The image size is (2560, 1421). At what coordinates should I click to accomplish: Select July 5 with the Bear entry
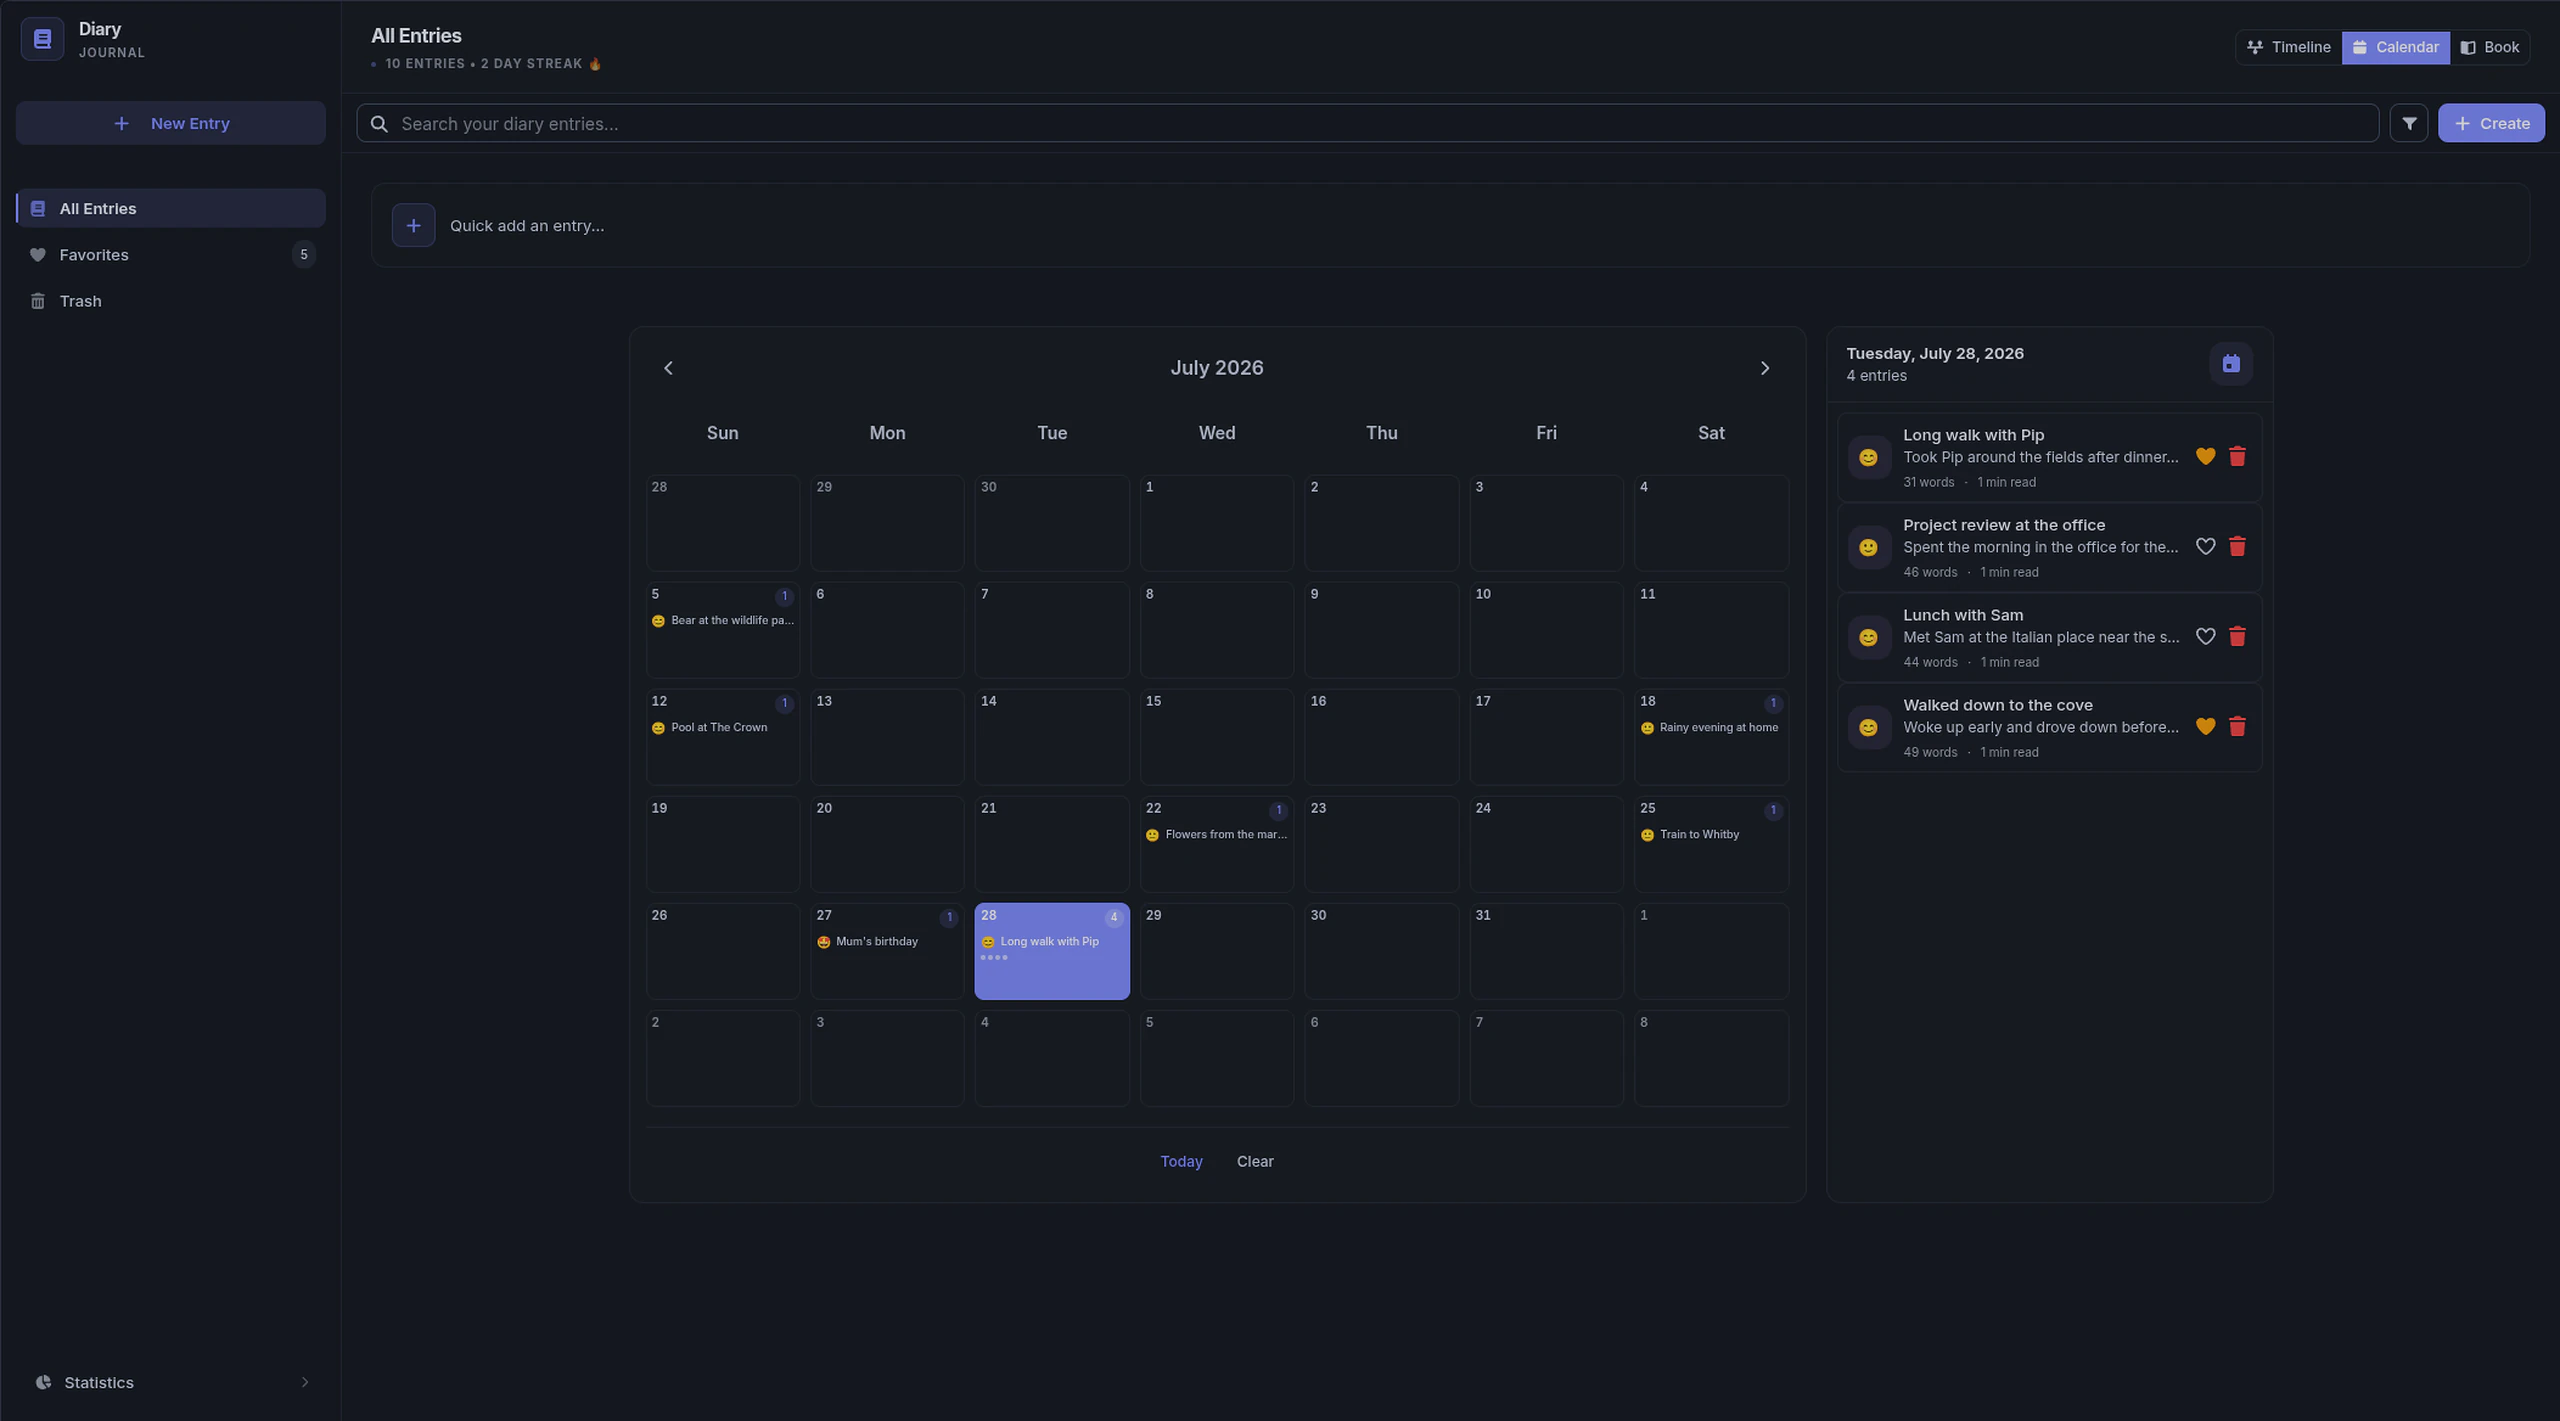(x=722, y=630)
